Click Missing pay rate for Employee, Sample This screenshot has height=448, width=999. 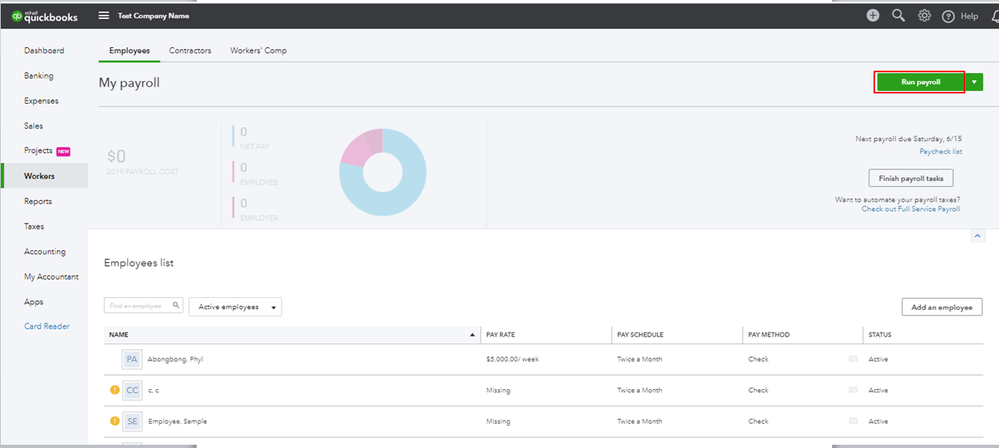pos(498,421)
